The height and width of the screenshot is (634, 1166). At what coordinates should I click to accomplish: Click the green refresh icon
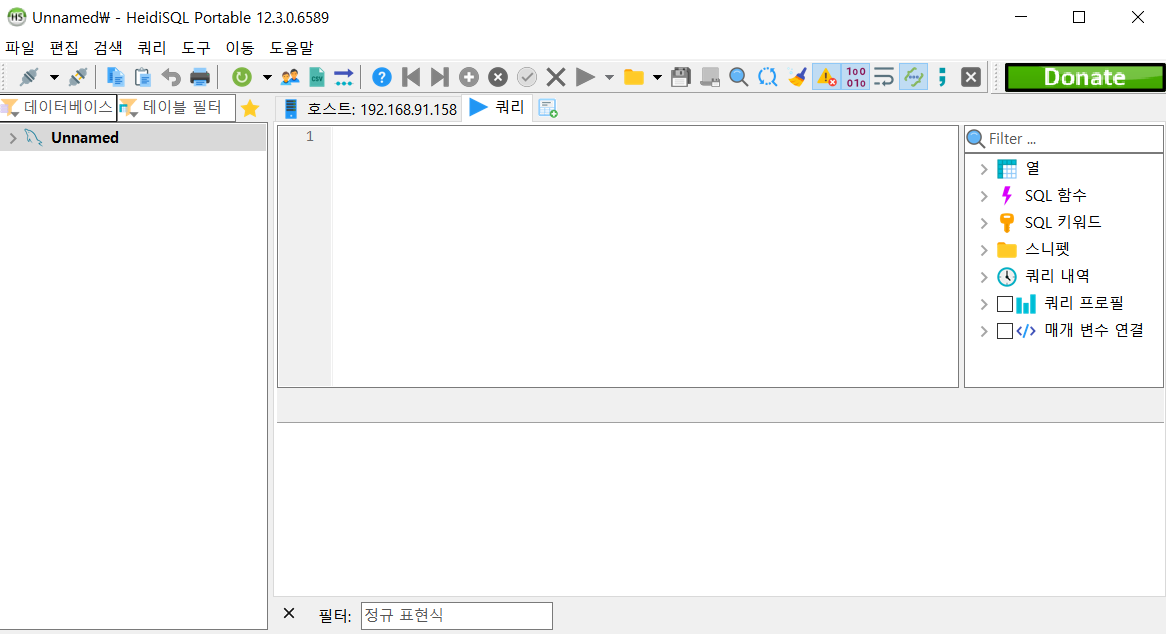click(x=242, y=77)
